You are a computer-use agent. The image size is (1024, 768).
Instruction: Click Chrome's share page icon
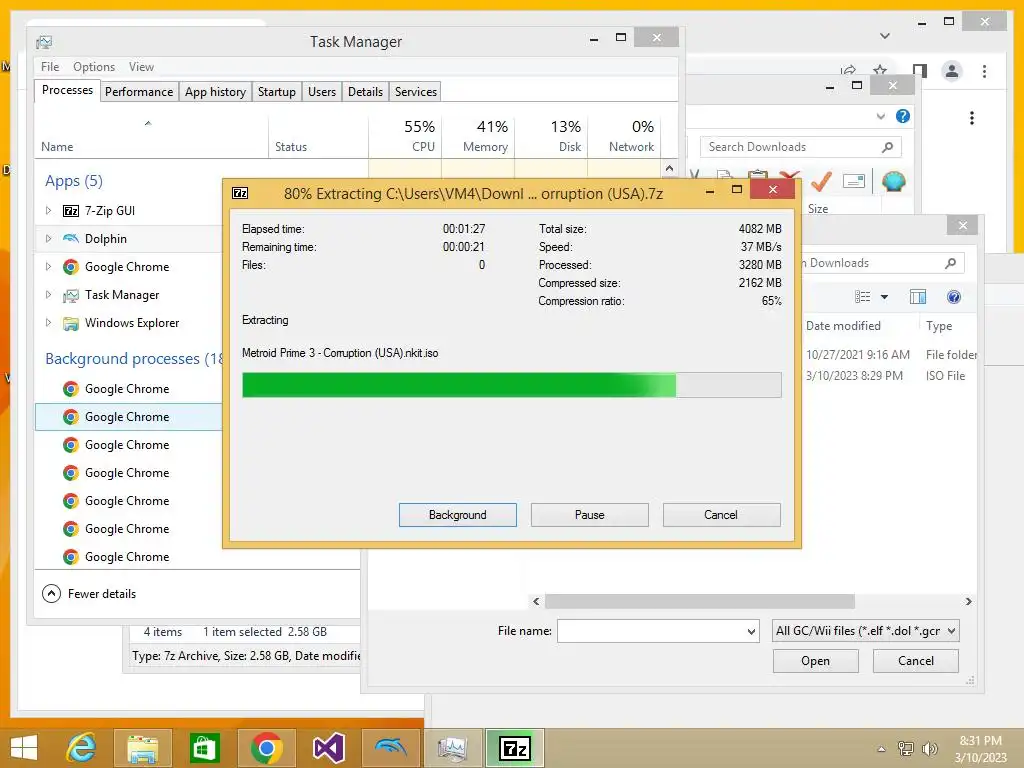pos(848,70)
